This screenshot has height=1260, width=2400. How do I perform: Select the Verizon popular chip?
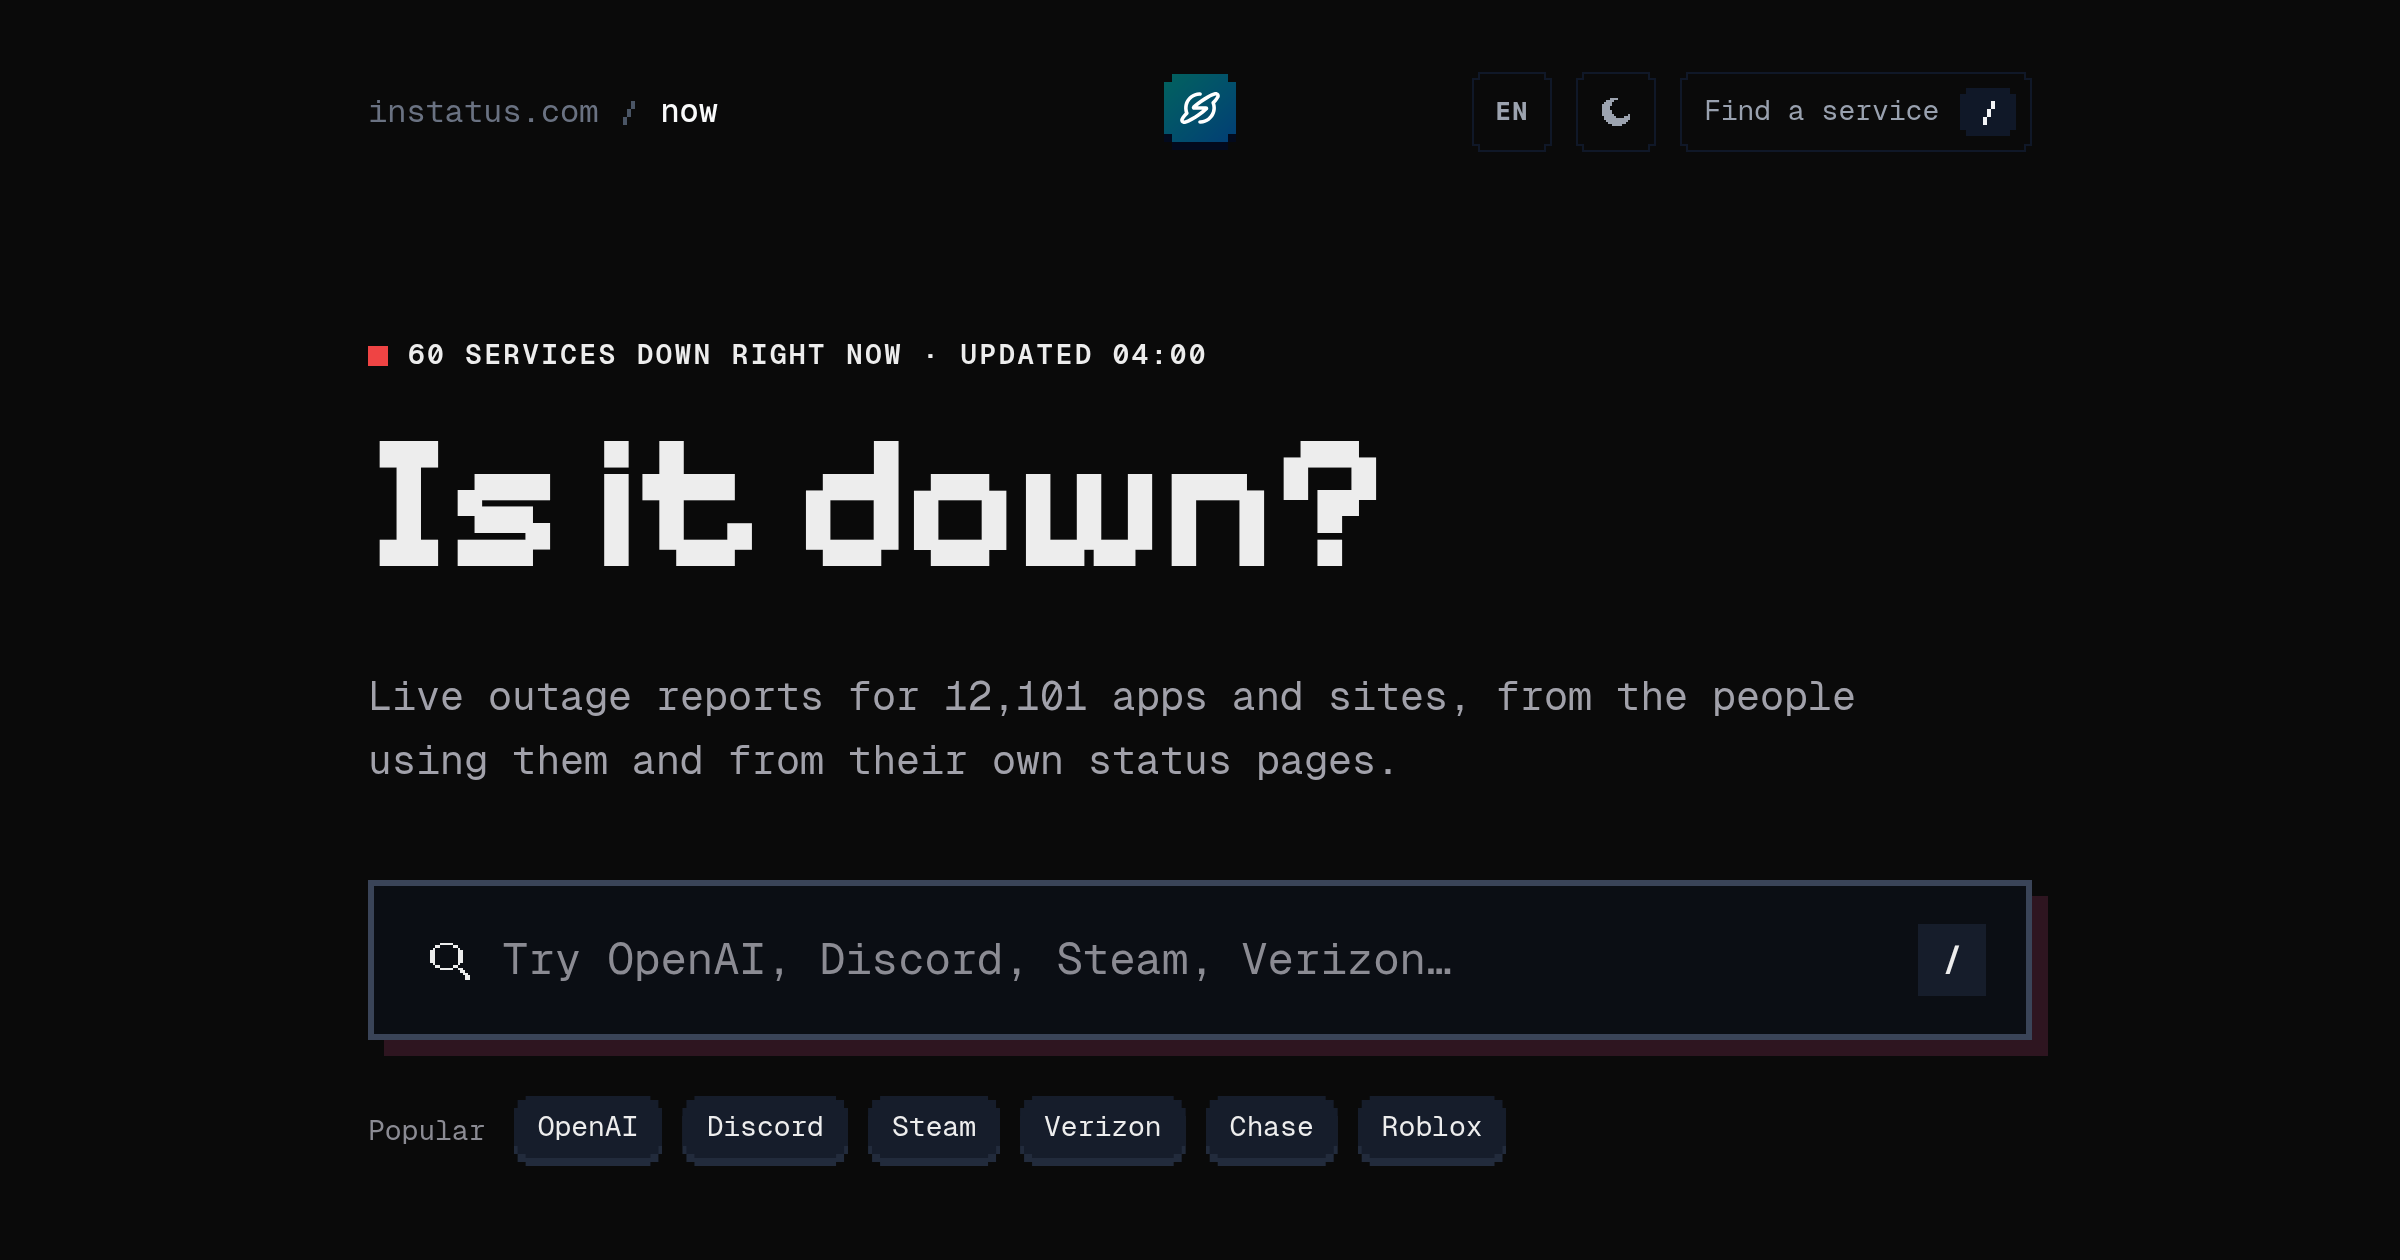pyautogui.click(x=1103, y=1129)
